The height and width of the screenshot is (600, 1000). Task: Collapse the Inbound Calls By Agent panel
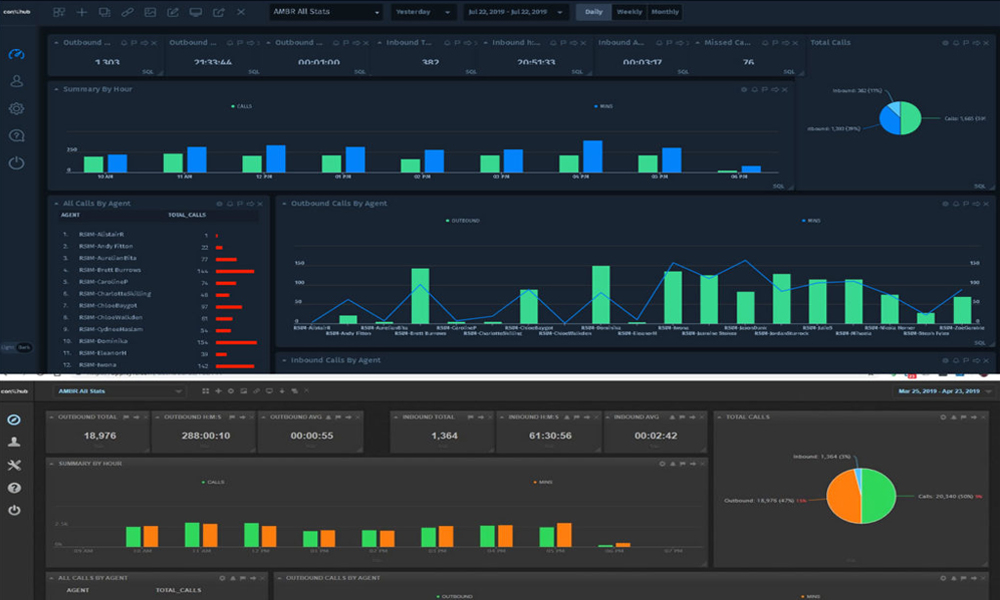click(284, 361)
